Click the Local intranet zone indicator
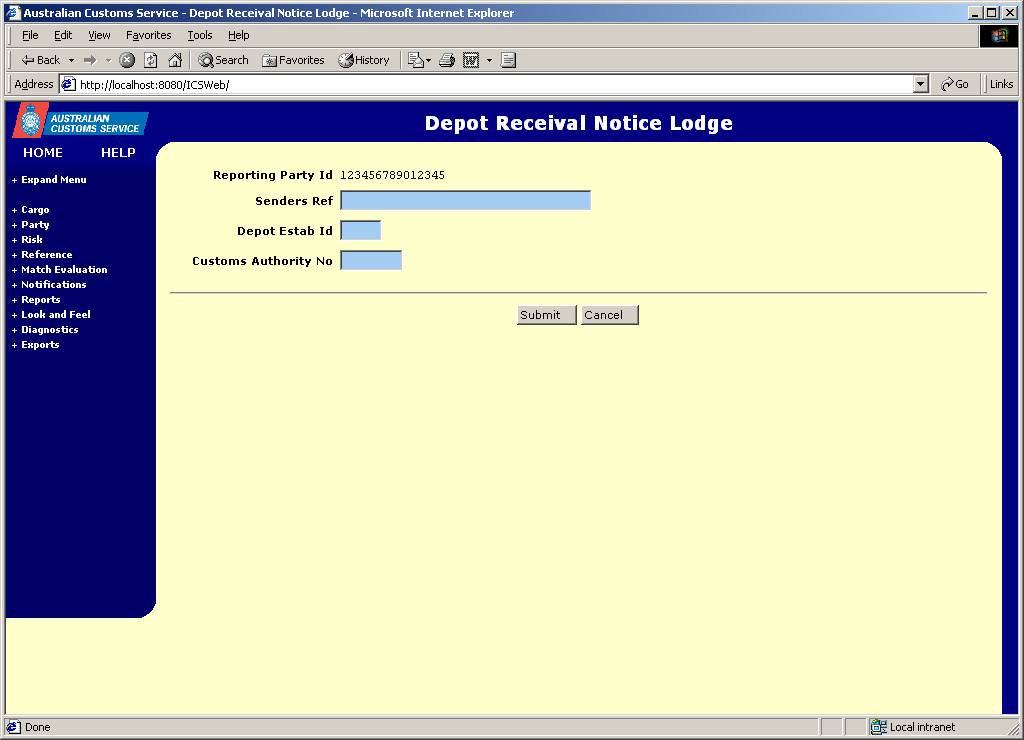This screenshot has height=740, width=1024. (x=913, y=727)
